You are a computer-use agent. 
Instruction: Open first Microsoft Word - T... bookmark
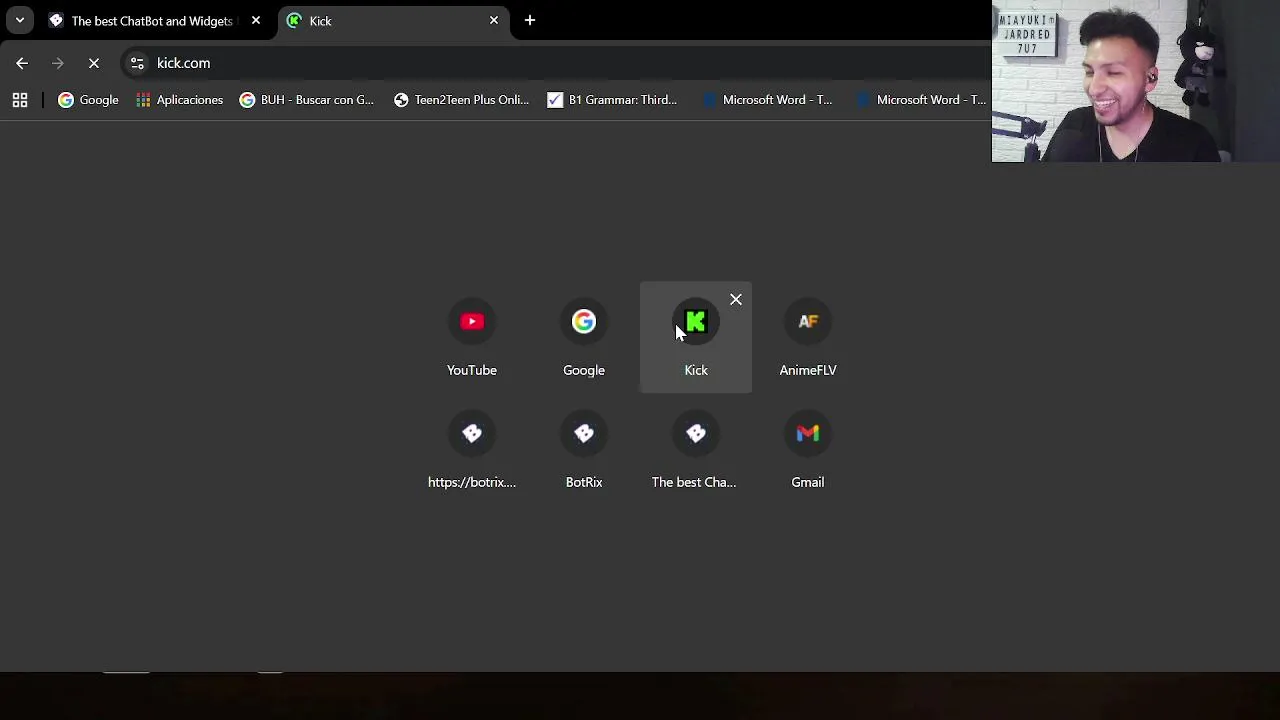(x=768, y=100)
